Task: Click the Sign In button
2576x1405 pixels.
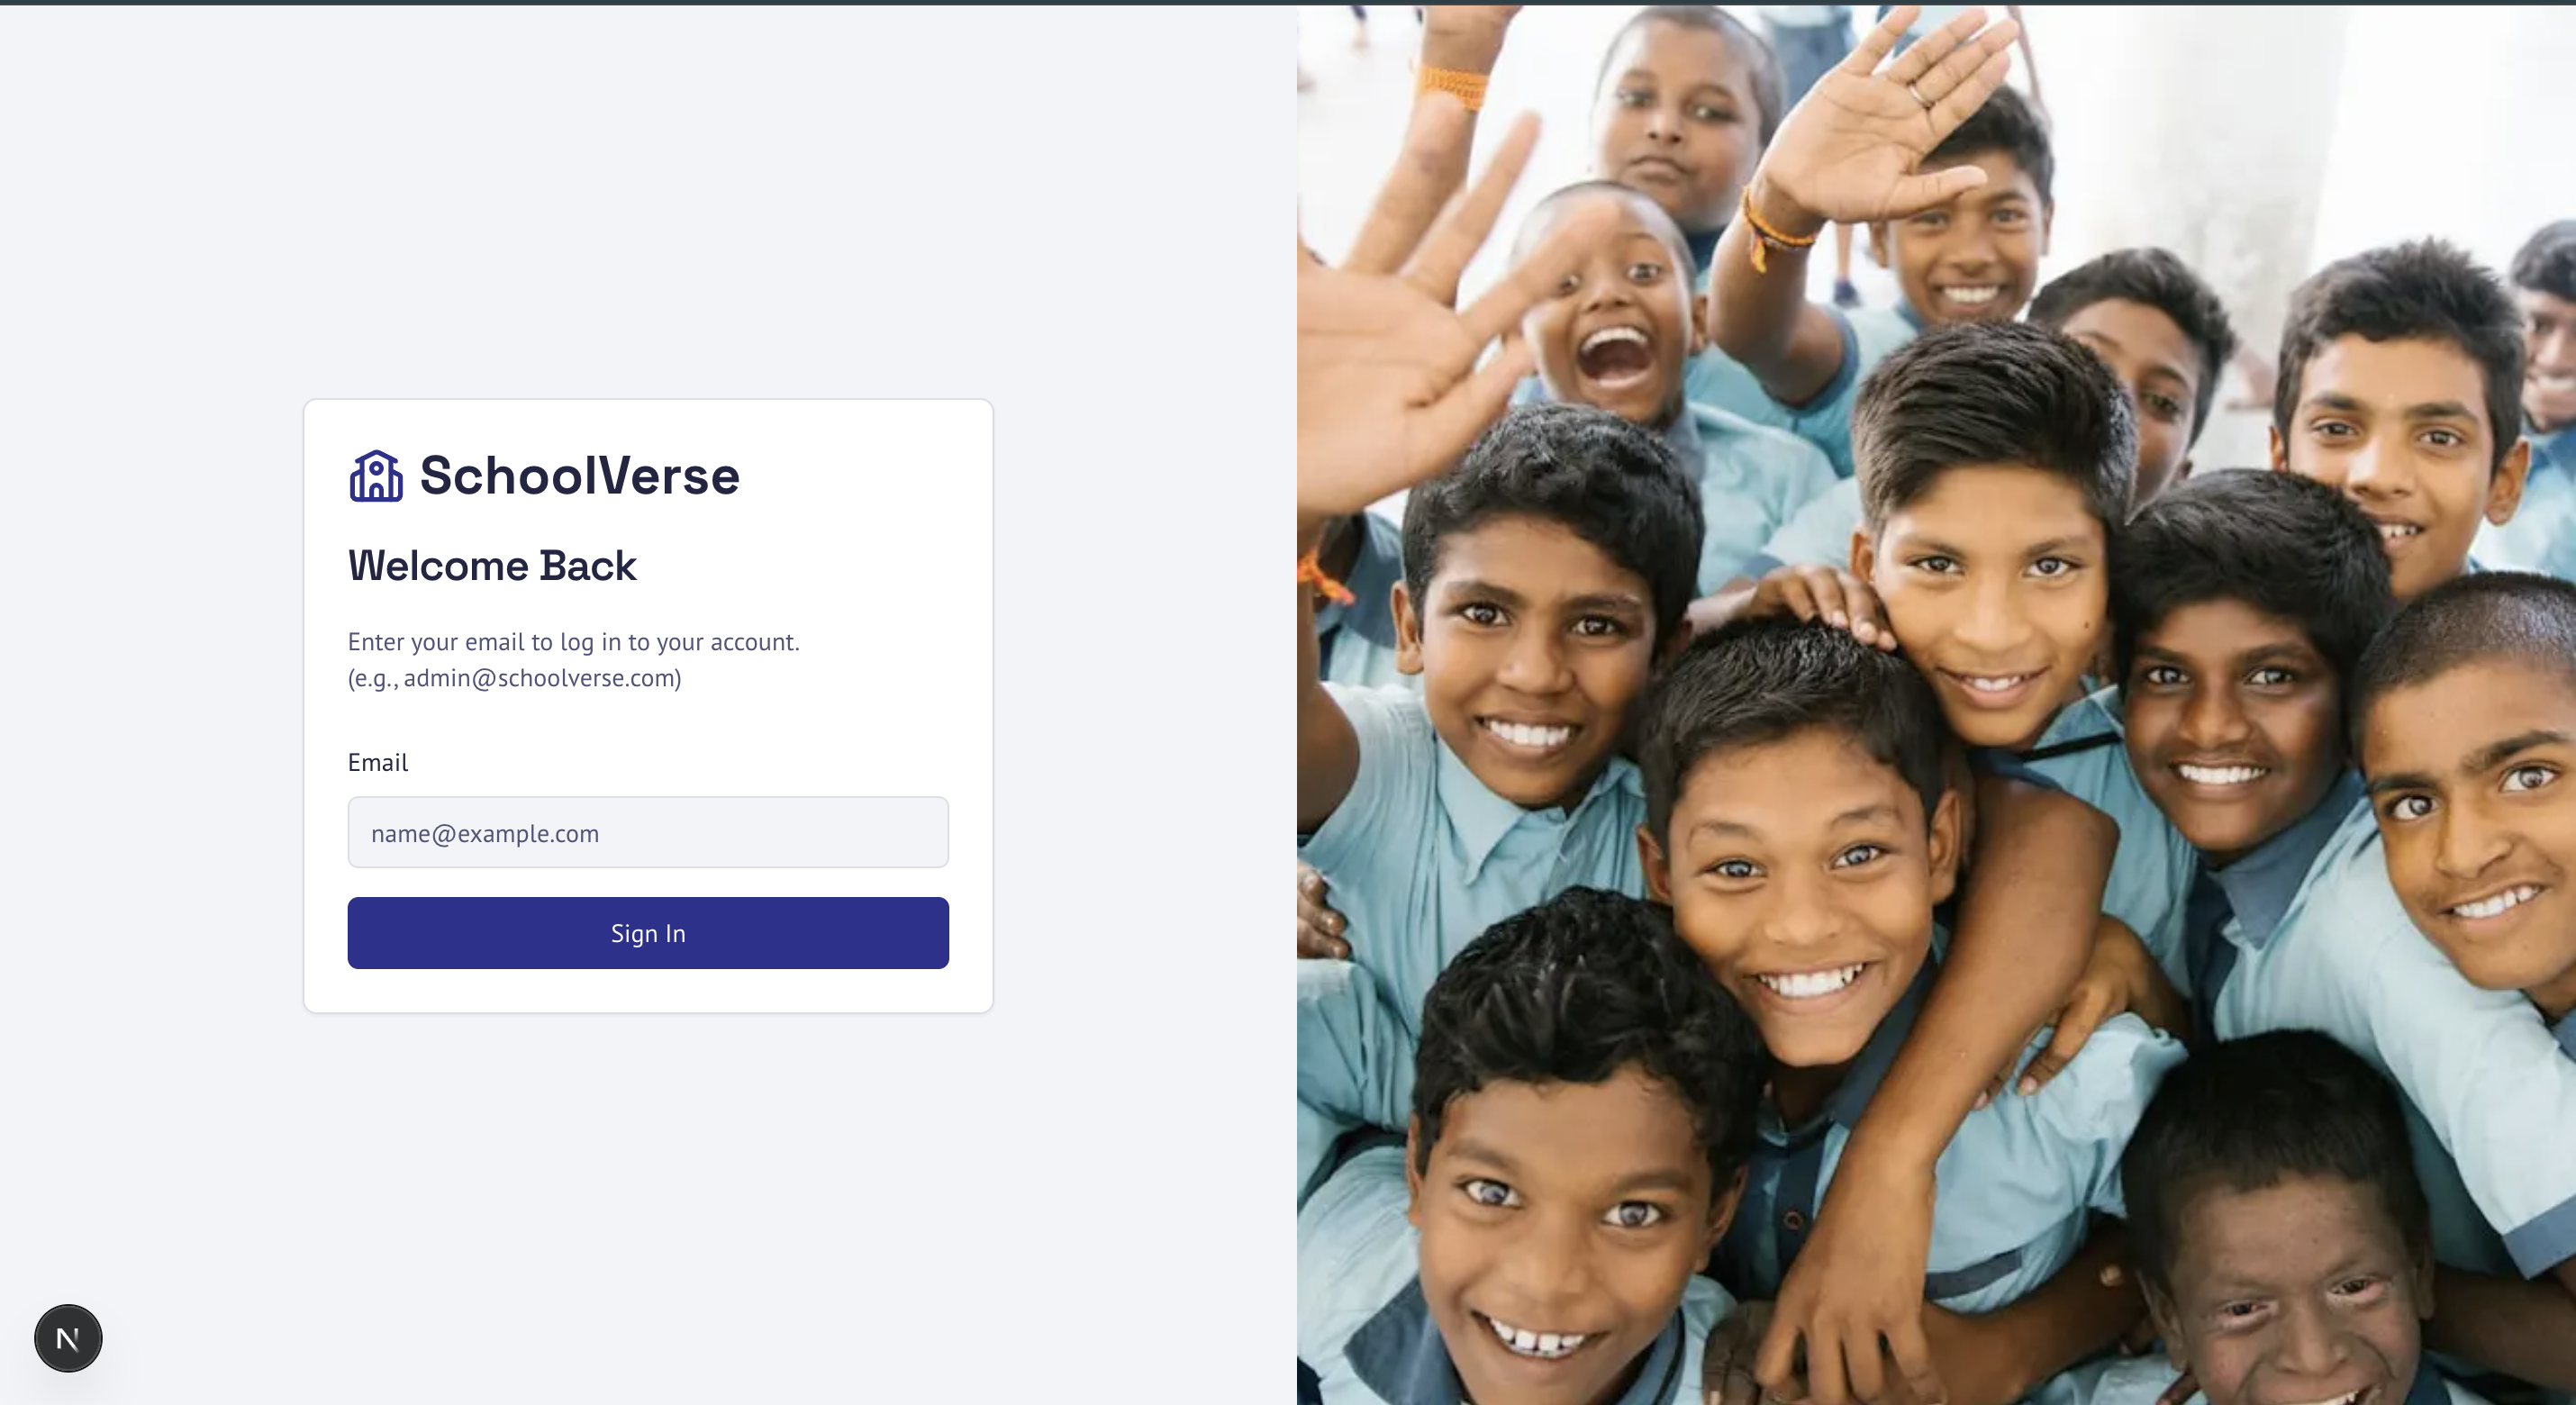Action: tap(648, 933)
